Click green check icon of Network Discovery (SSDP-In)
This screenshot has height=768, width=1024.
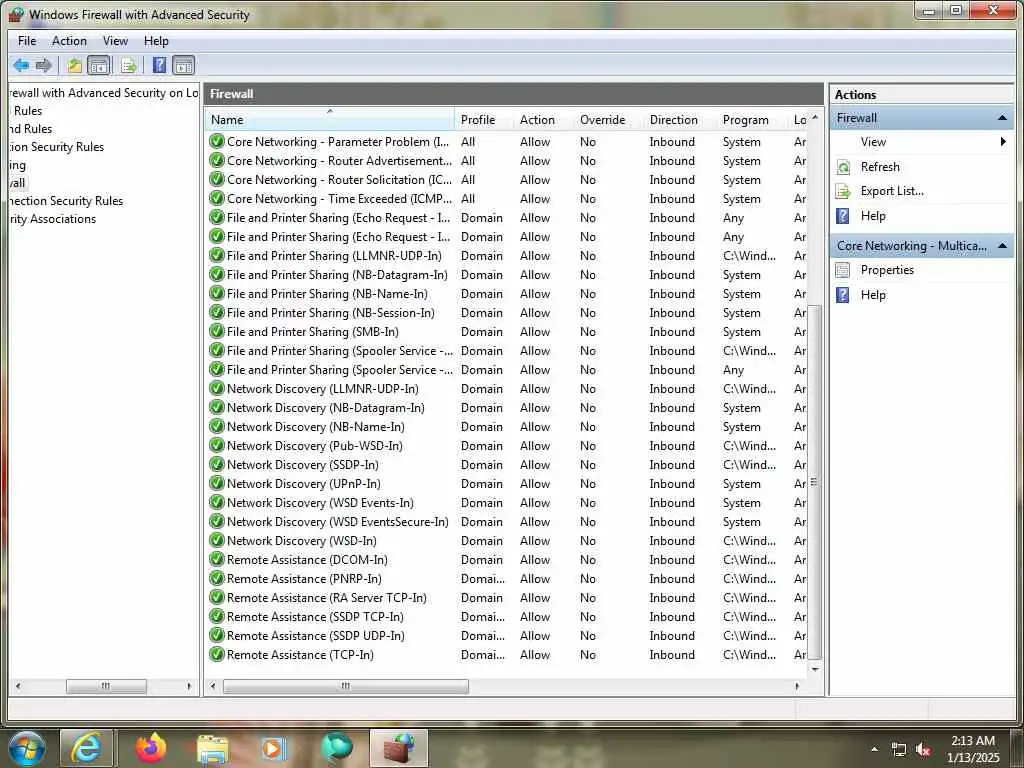pyautogui.click(x=217, y=464)
